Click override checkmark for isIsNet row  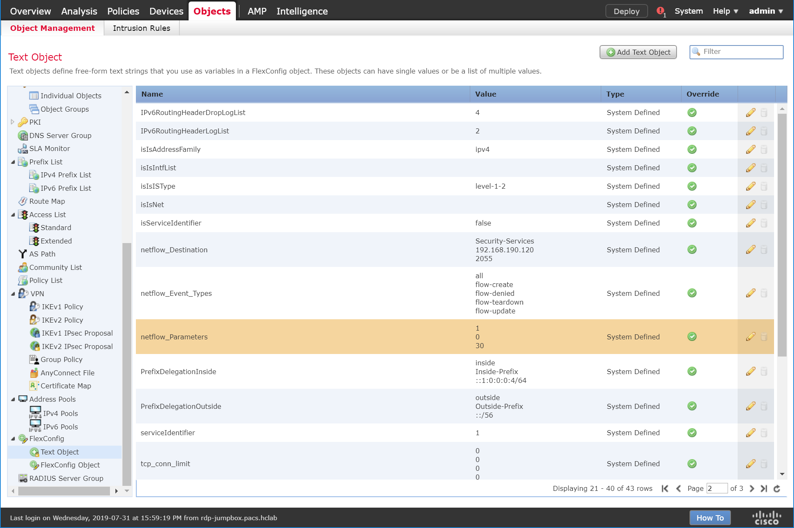tap(692, 205)
